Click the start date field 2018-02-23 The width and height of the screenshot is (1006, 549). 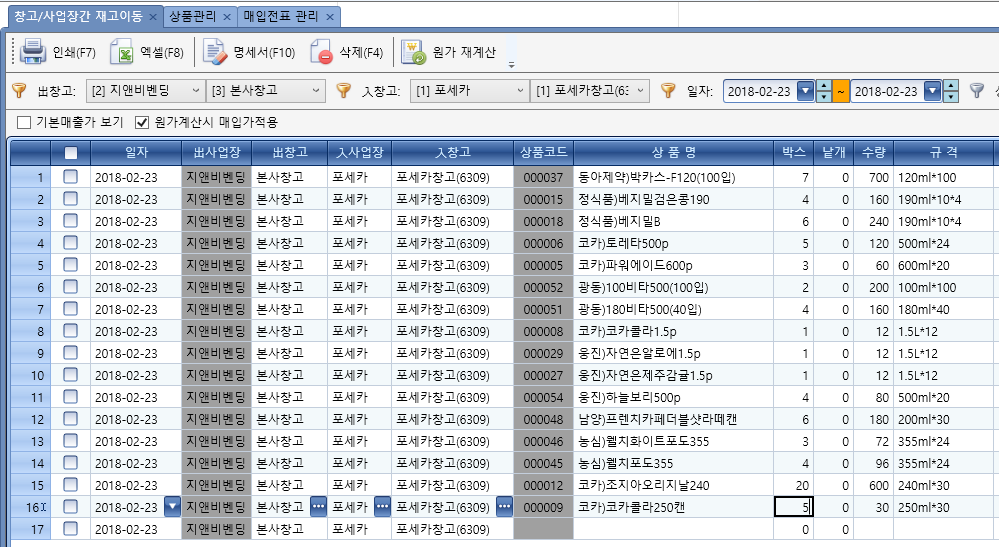(x=760, y=91)
